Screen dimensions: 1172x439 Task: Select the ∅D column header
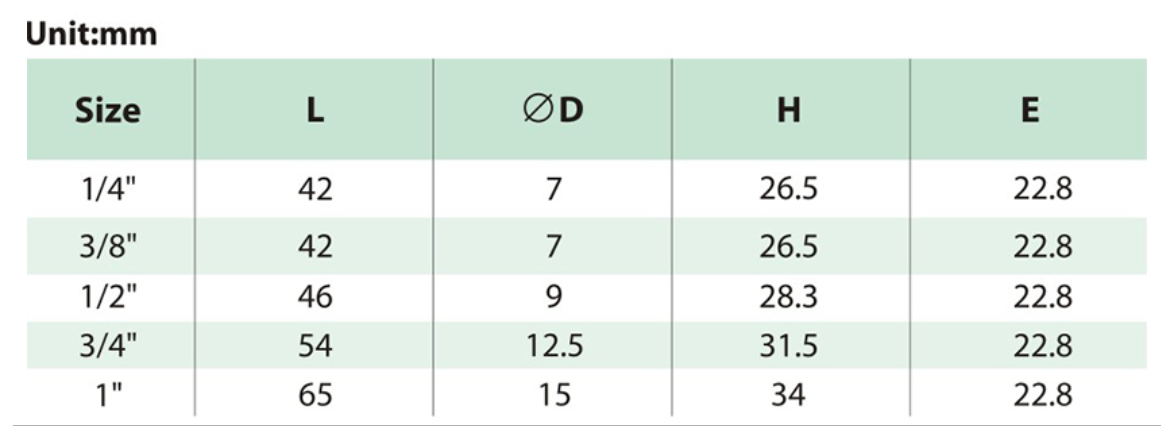pos(553,110)
